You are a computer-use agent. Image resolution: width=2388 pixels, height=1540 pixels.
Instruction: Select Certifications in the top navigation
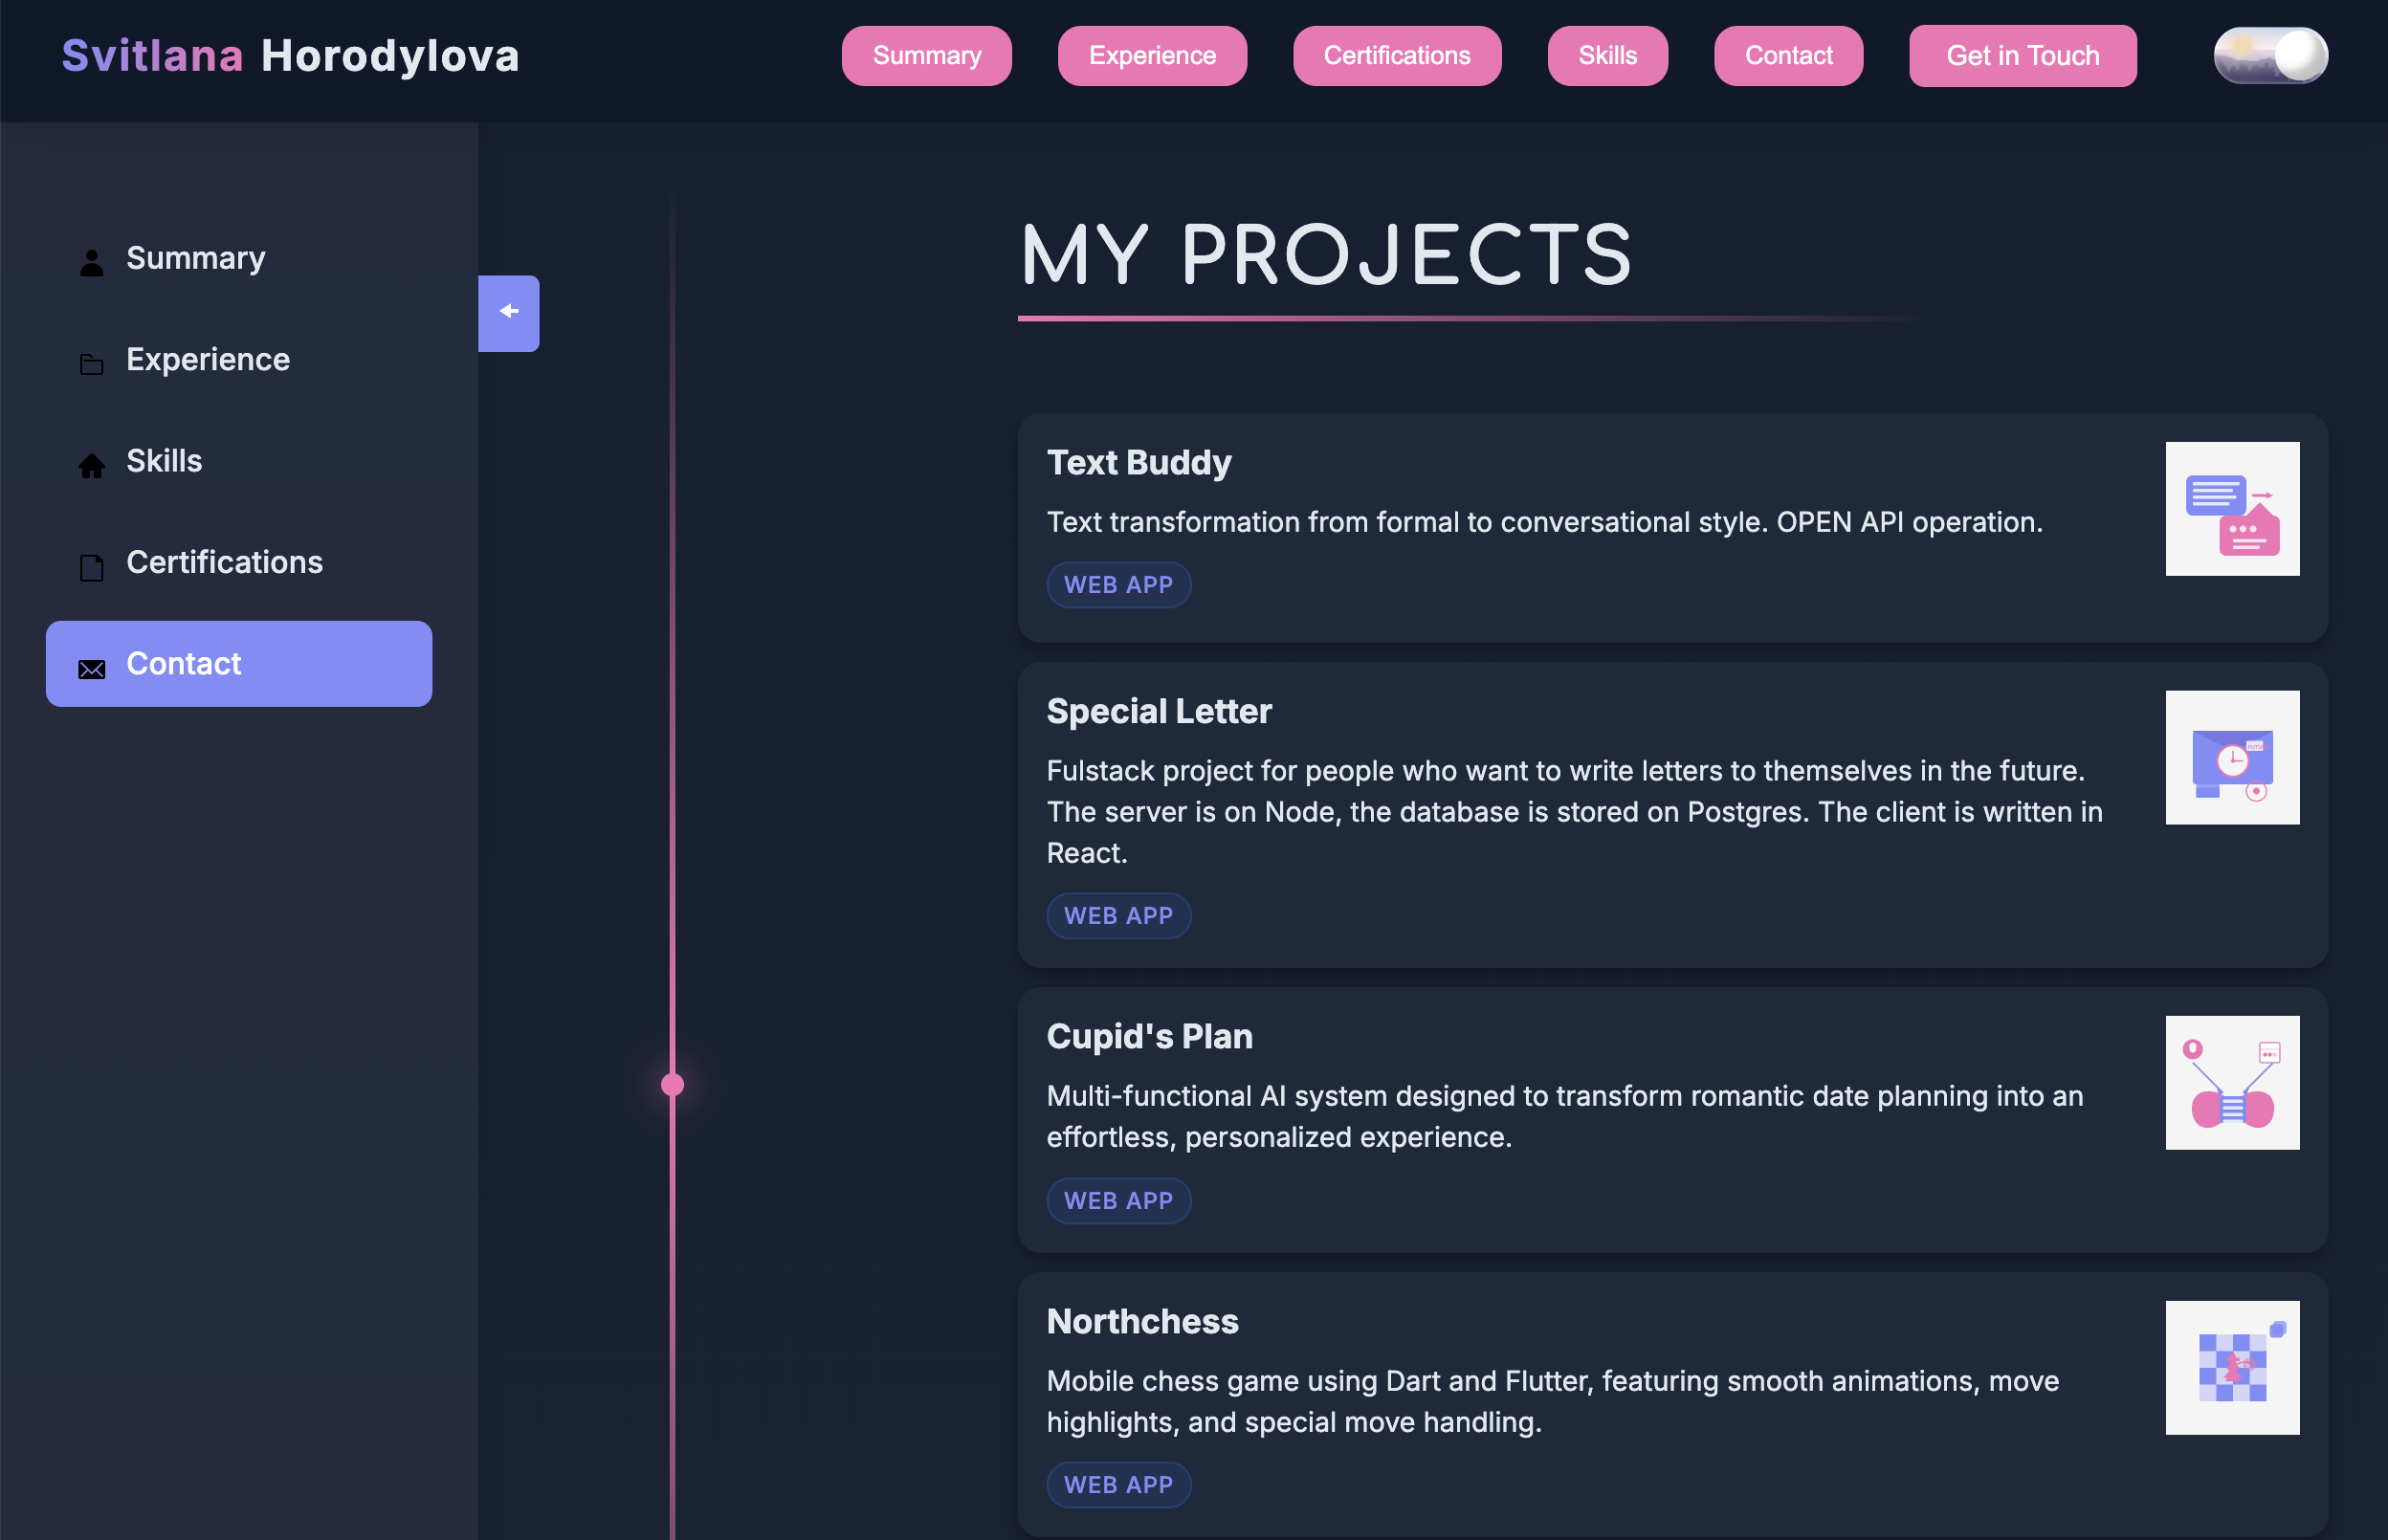click(1396, 55)
